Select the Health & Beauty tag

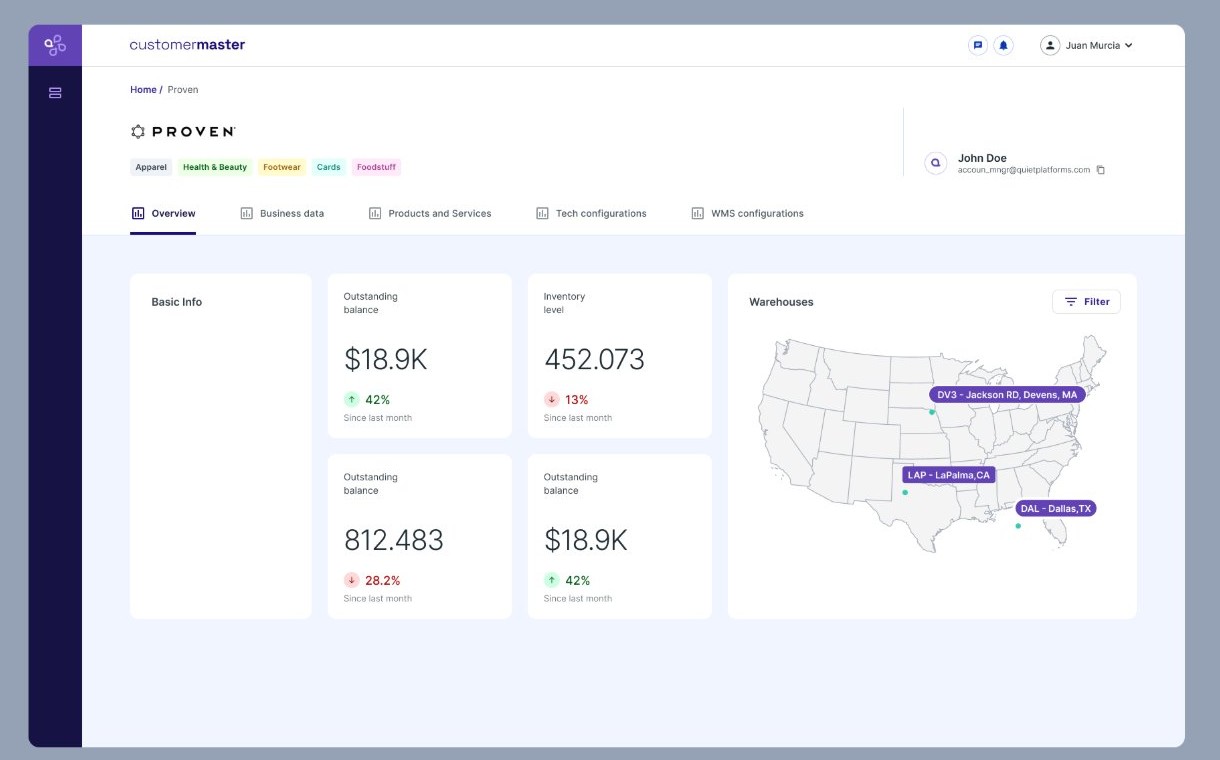[x=215, y=167]
